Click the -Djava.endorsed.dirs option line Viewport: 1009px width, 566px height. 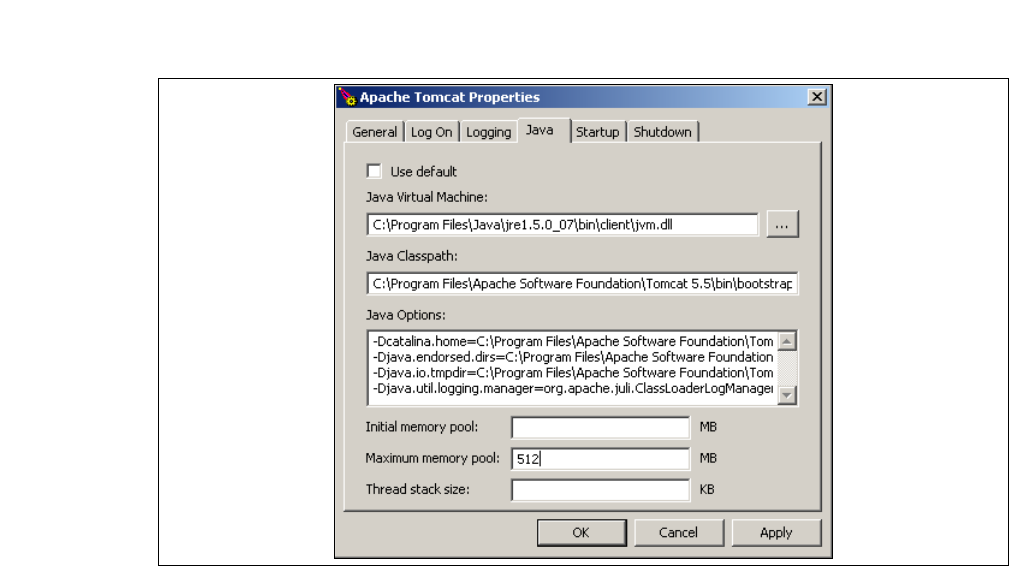click(573, 357)
